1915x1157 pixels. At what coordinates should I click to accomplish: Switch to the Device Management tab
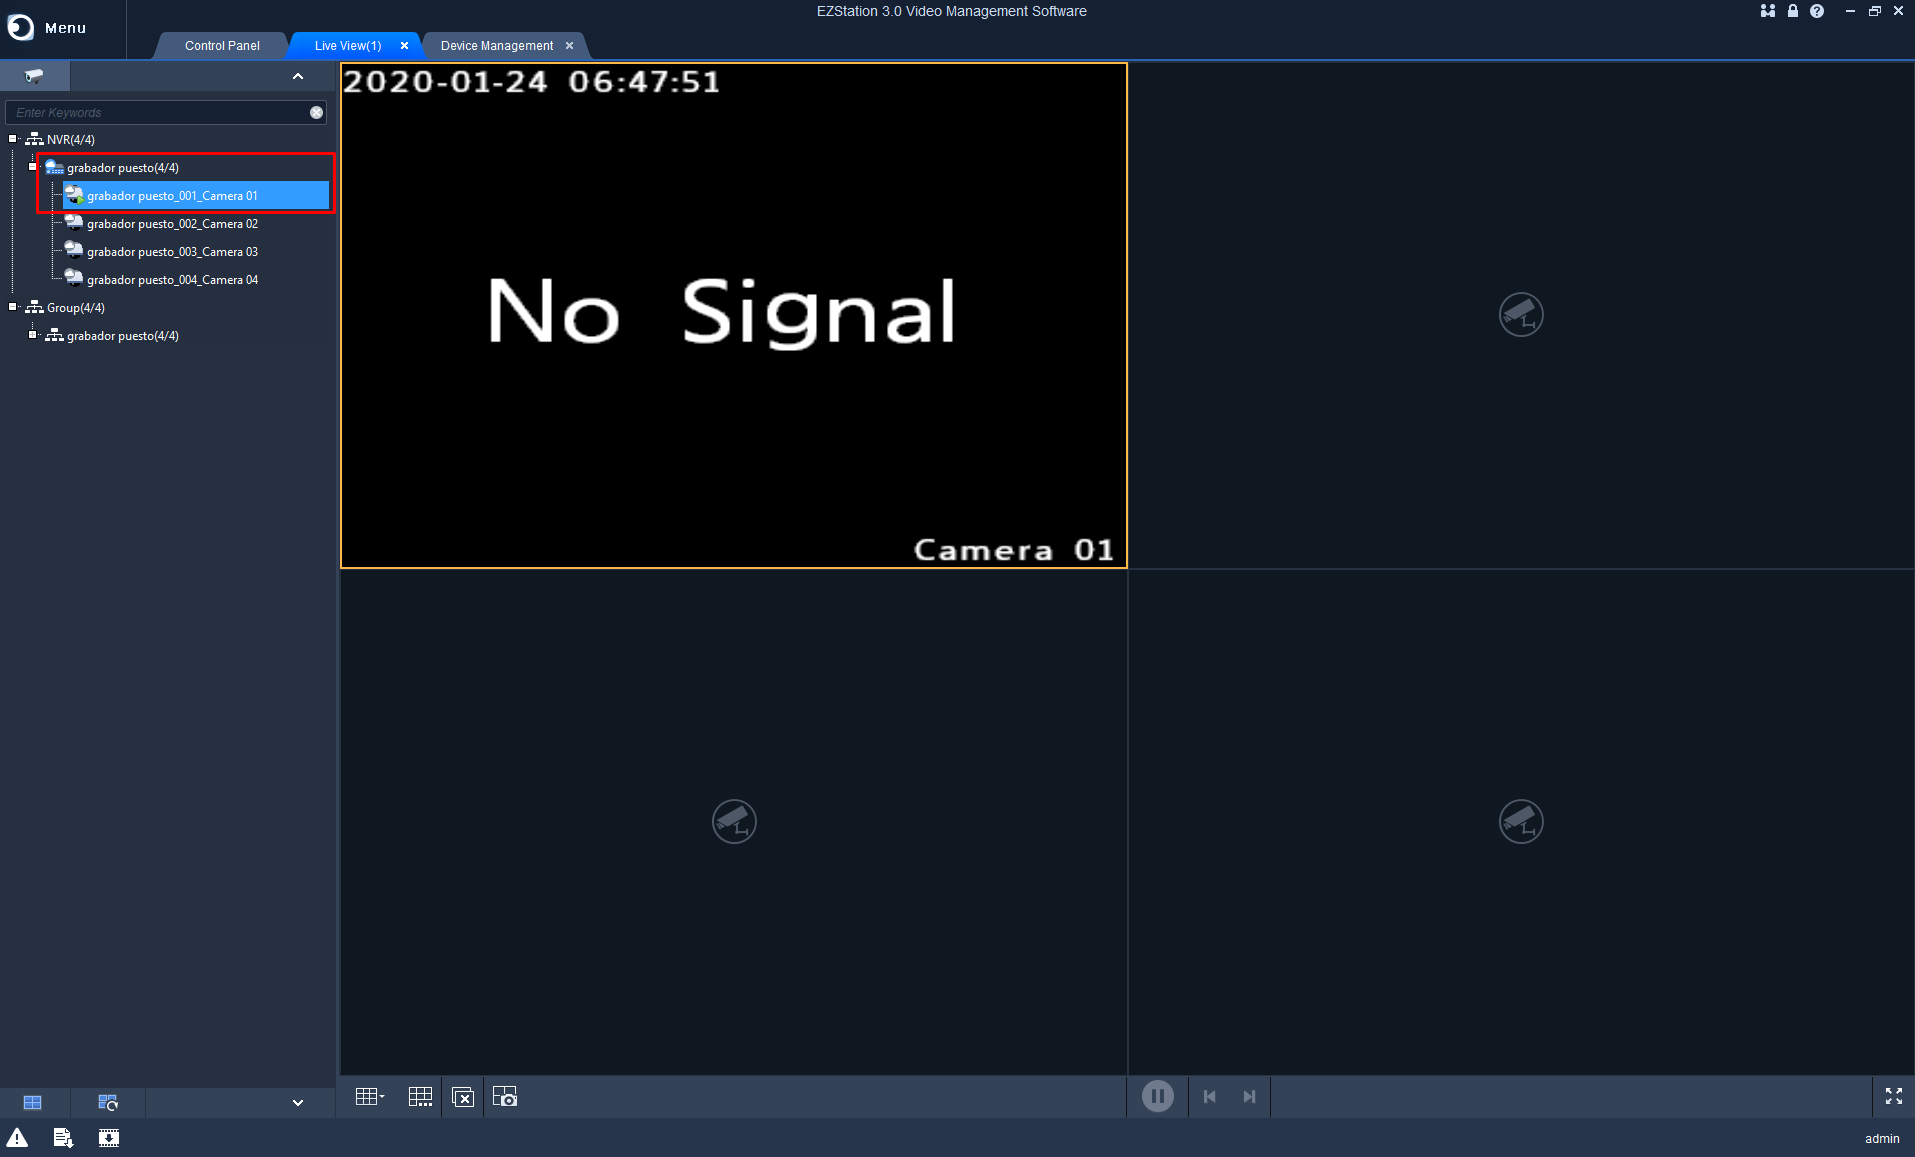tap(497, 45)
